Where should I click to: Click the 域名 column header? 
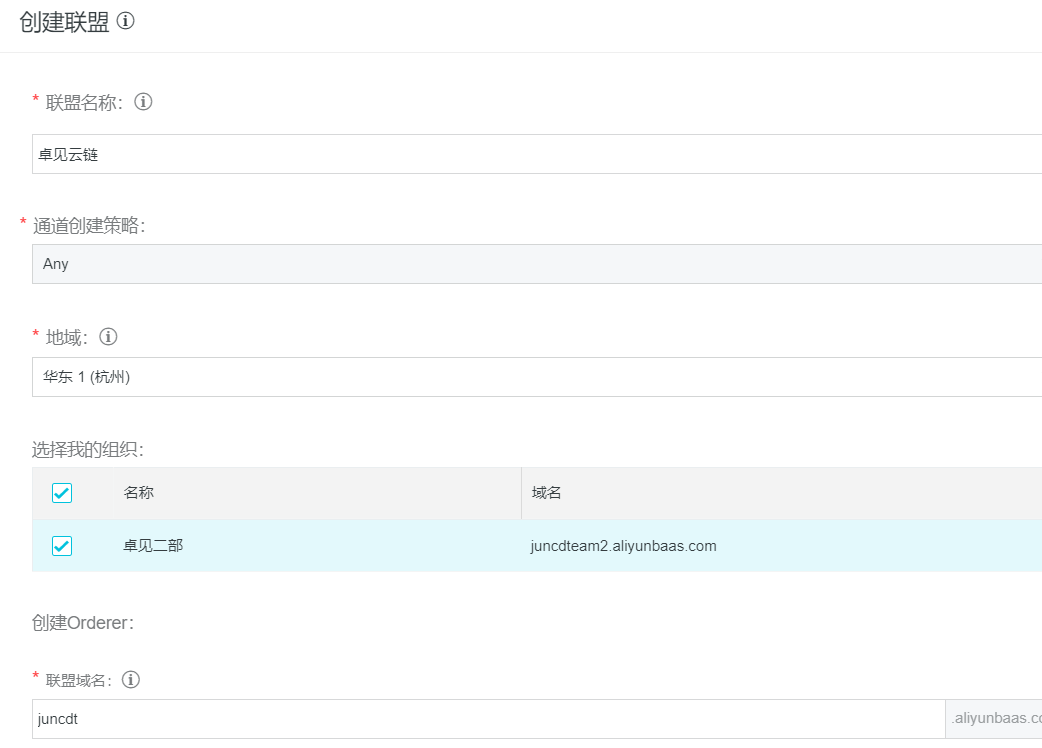click(x=547, y=493)
